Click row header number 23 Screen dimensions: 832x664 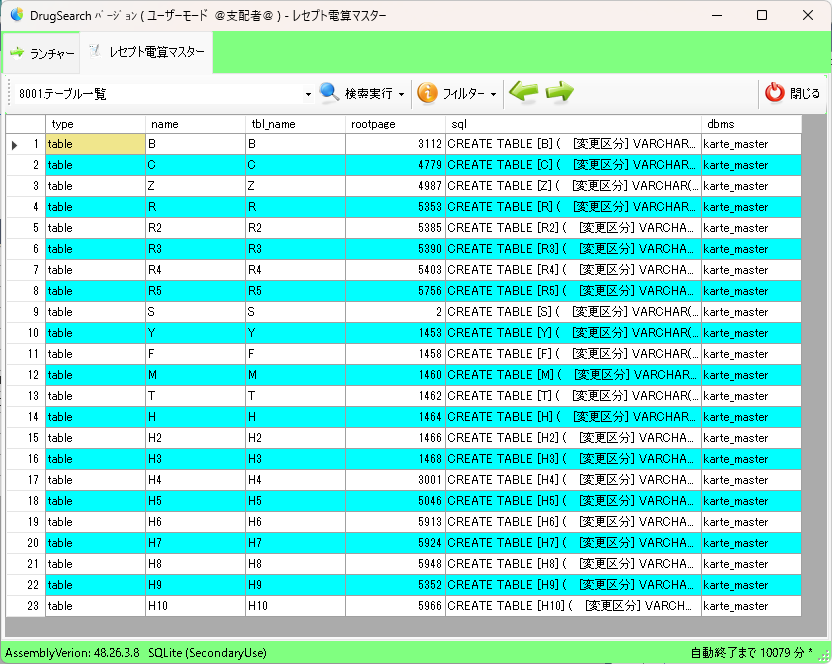pos(25,606)
